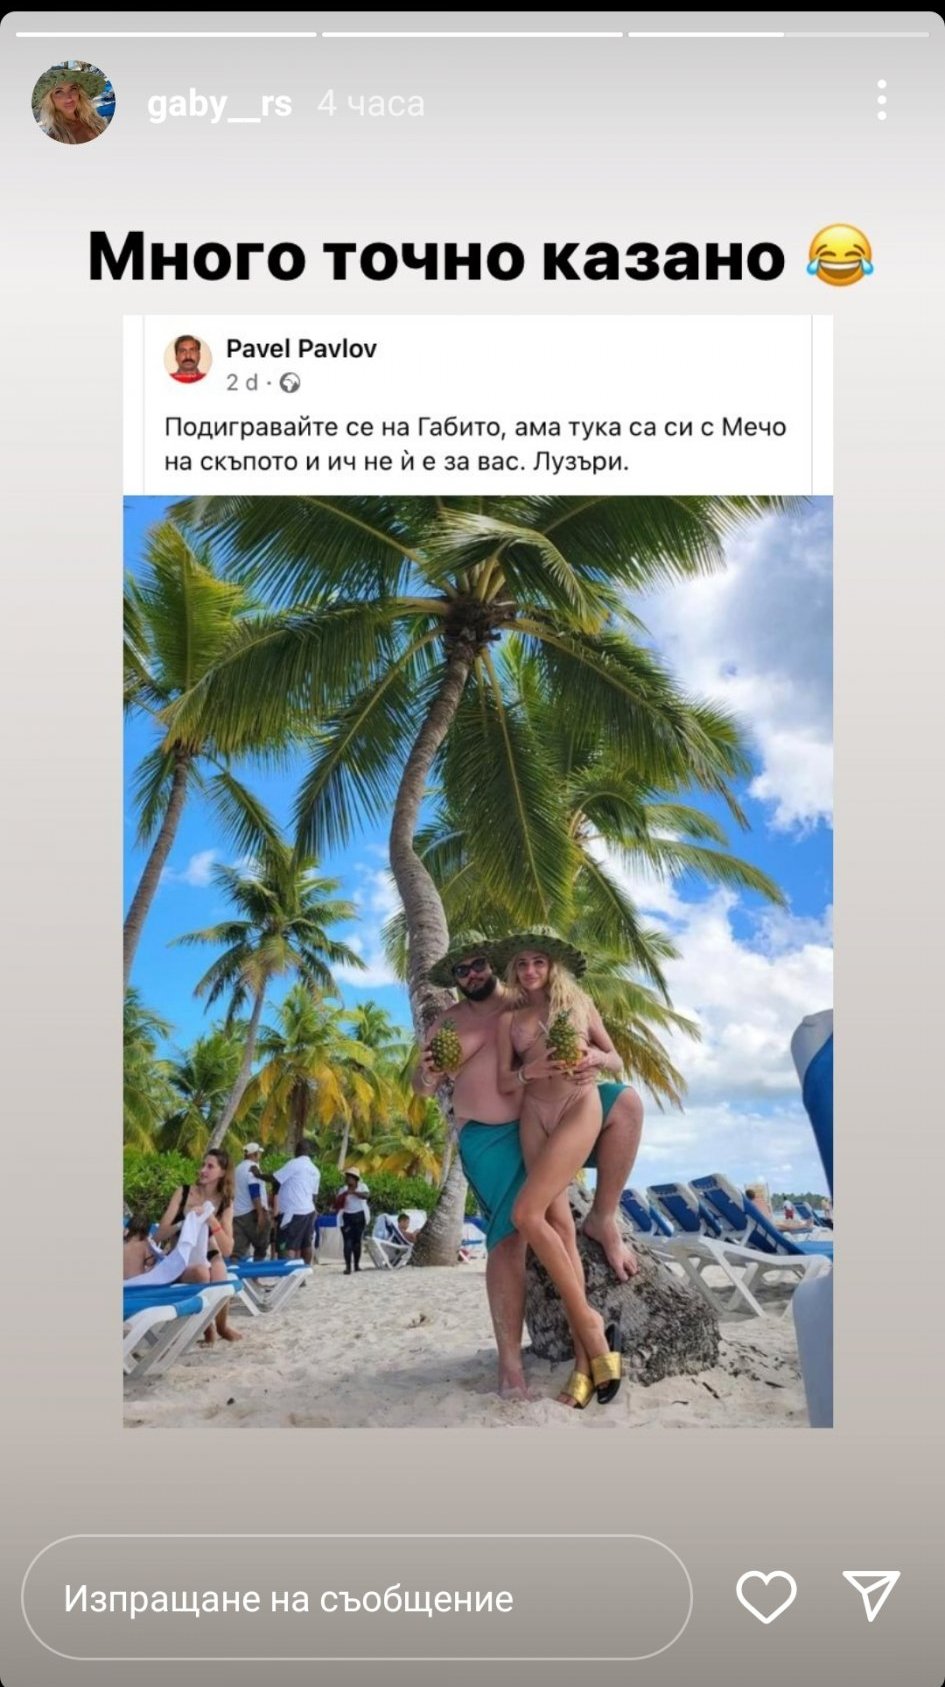Open Pavel Pavlov name link

click(301, 348)
